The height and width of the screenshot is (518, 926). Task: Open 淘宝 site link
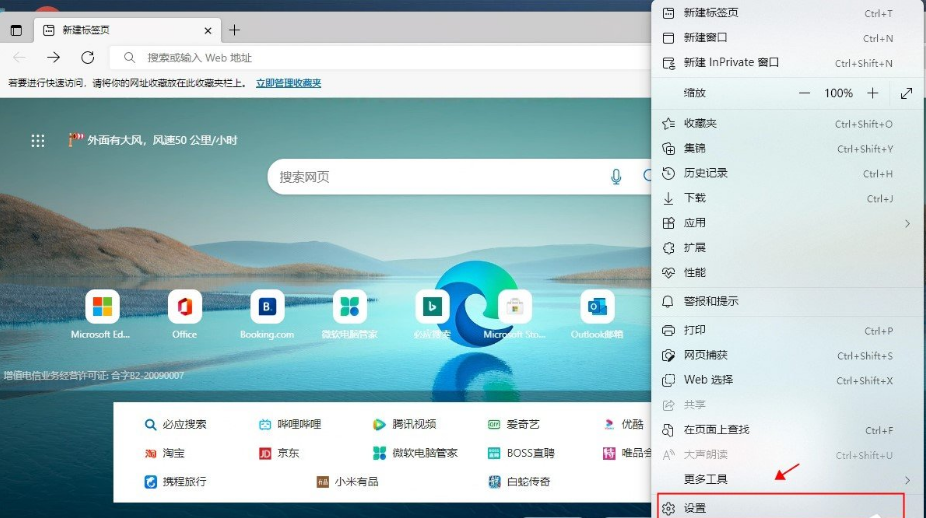[x=165, y=453]
